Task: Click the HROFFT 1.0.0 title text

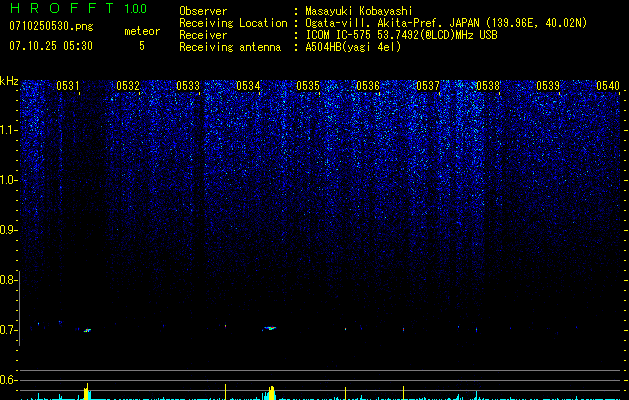Action: [x=78, y=8]
